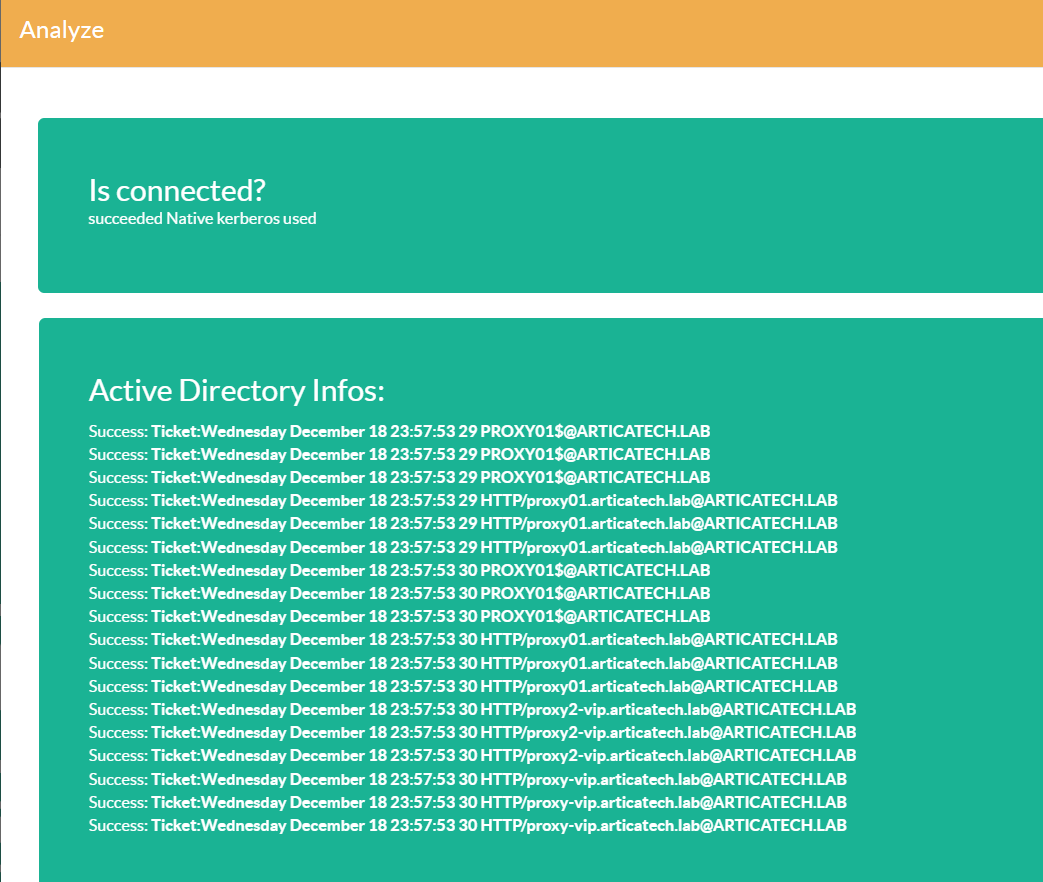Select the second HTTP/proxy2-vip ticket line
This screenshot has height=882, width=1043.
(472, 732)
